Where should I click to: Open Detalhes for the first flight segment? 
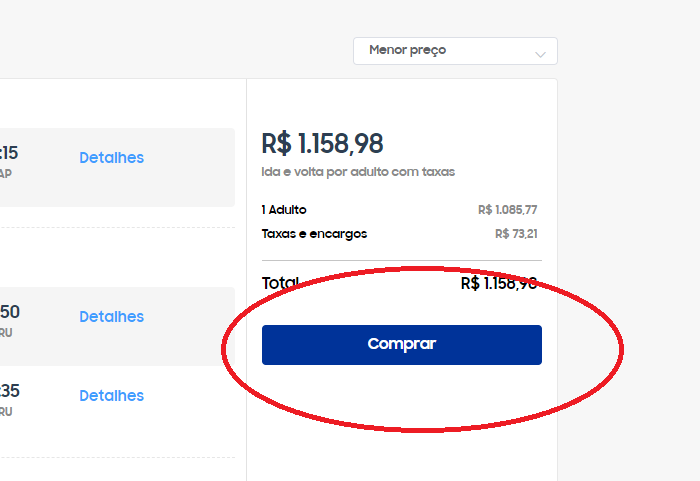tap(111, 158)
